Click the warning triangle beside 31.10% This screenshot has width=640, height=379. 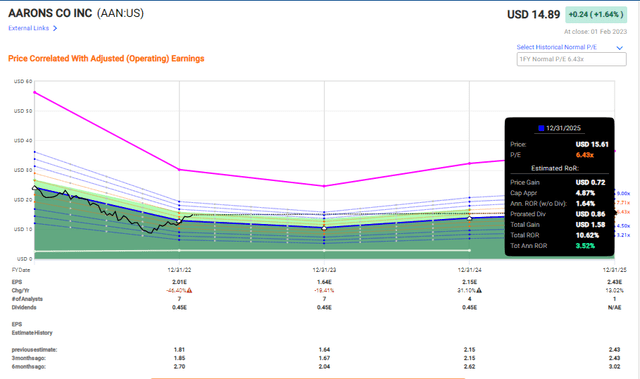479,290
